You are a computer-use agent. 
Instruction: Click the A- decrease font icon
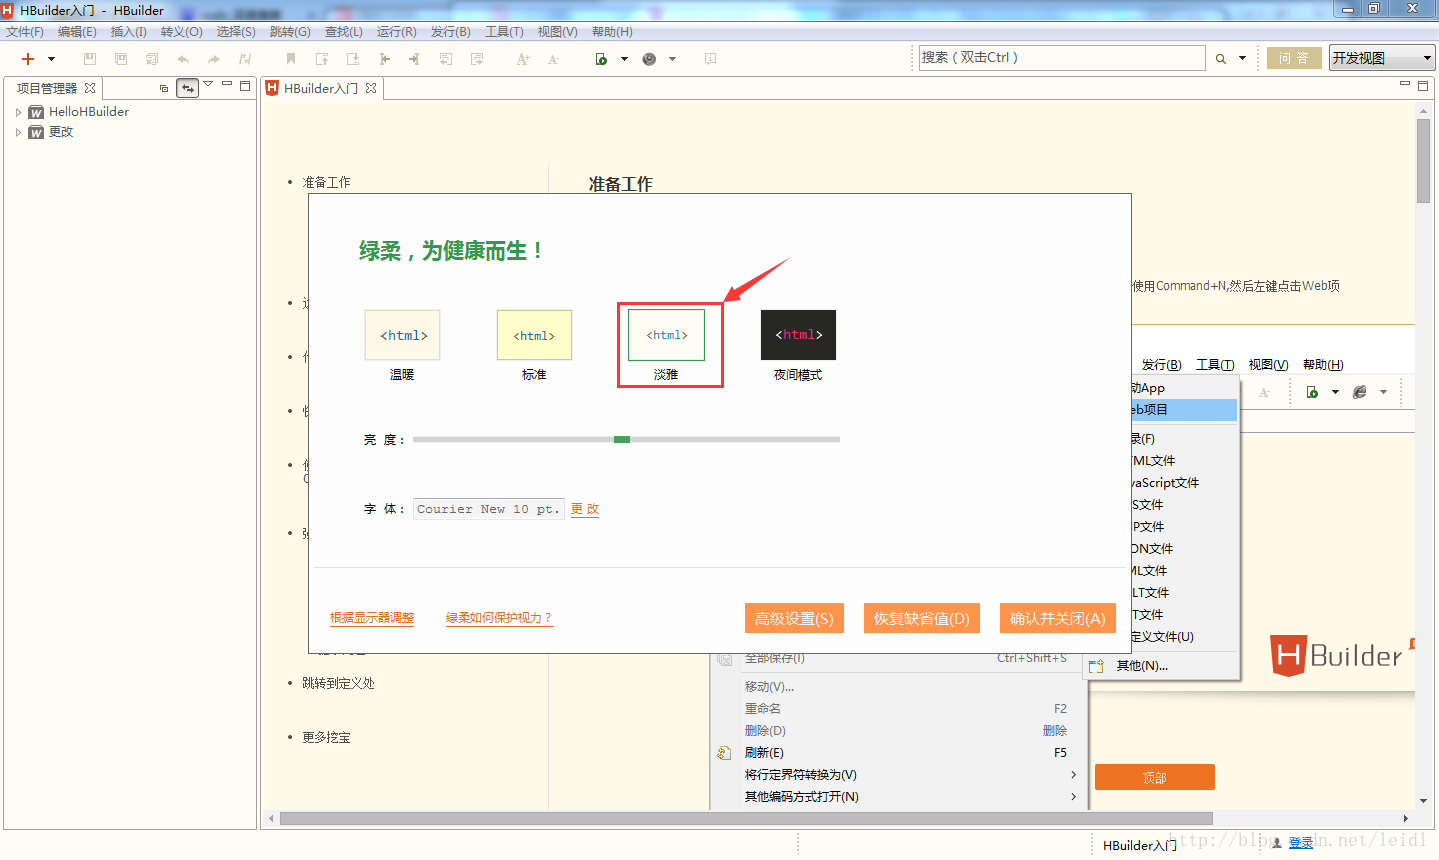point(554,59)
